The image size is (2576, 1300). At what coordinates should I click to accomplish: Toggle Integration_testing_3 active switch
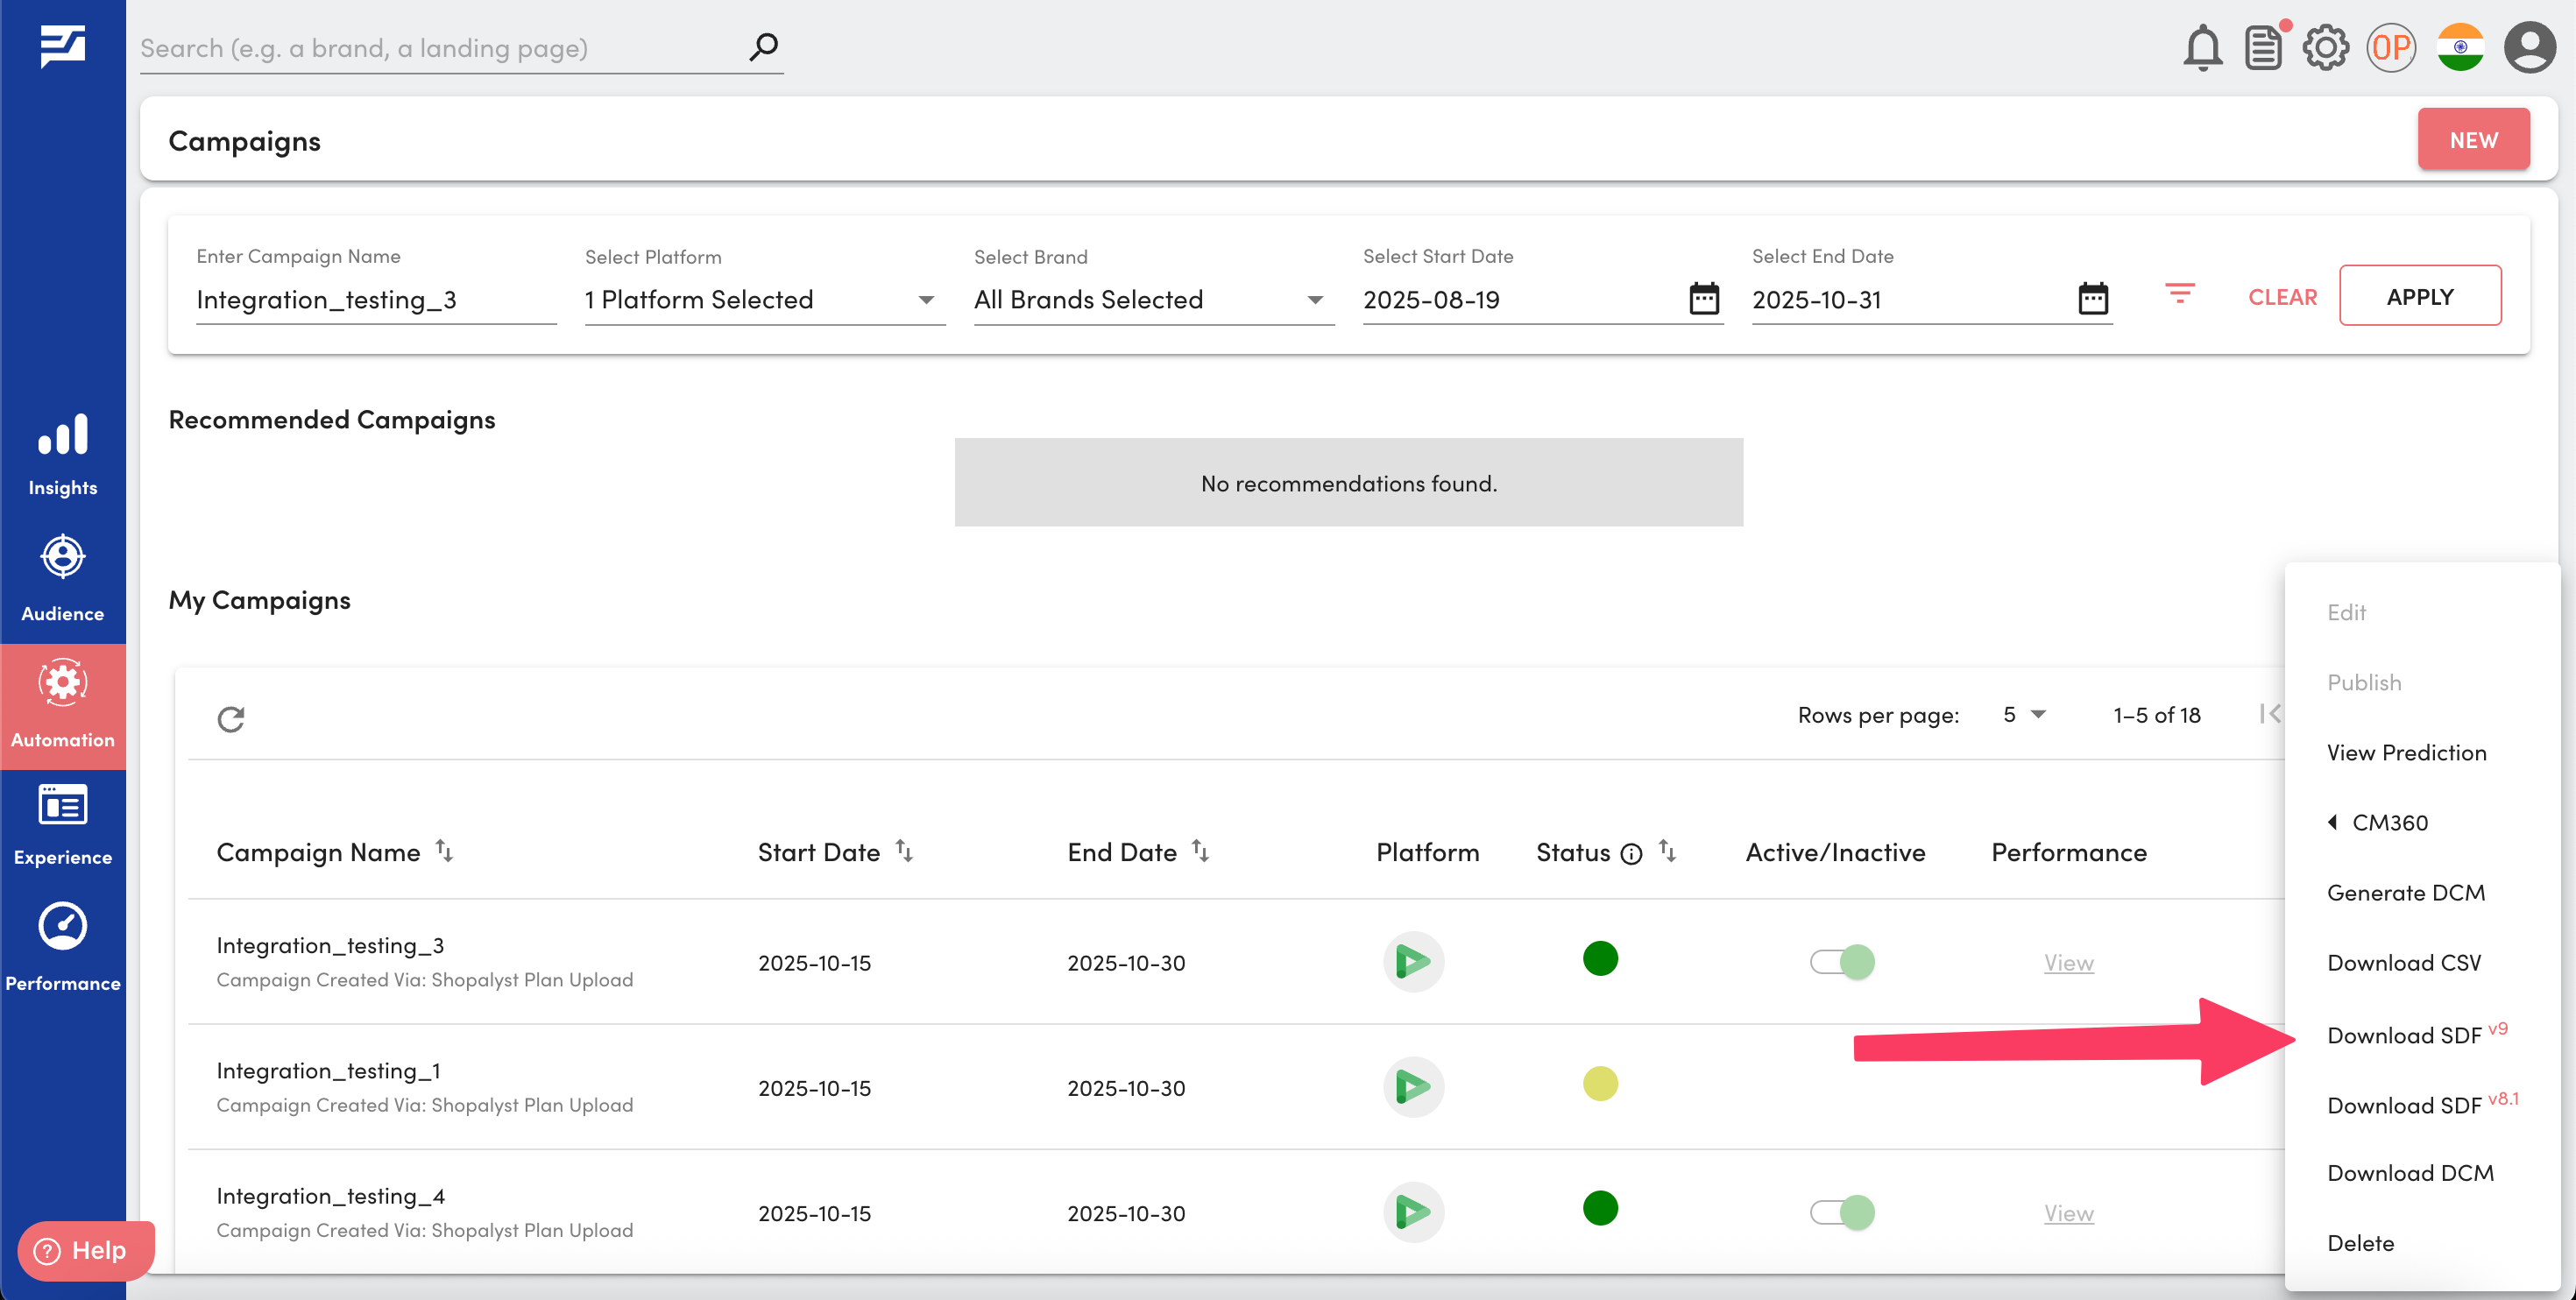[1842, 961]
